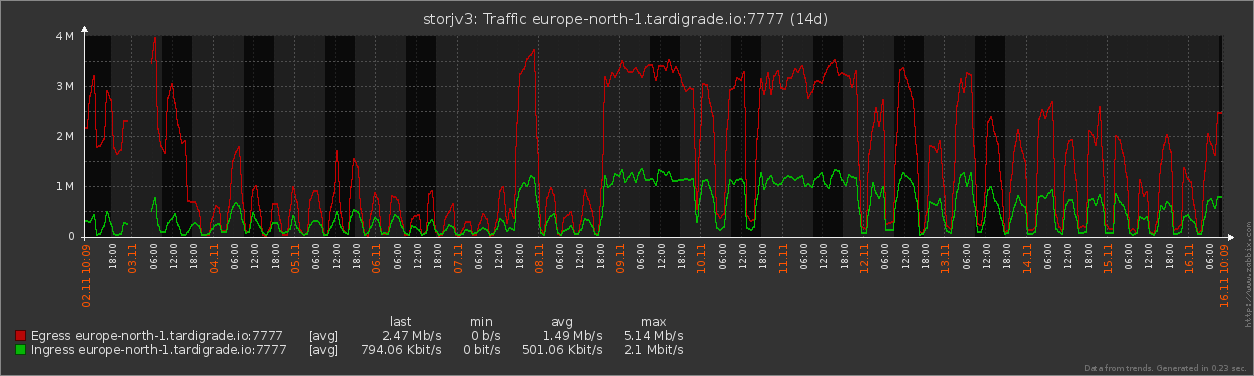
Task: Select the Ingress last value 794.06 Kbit/s
Action: [x=401, y=350]
